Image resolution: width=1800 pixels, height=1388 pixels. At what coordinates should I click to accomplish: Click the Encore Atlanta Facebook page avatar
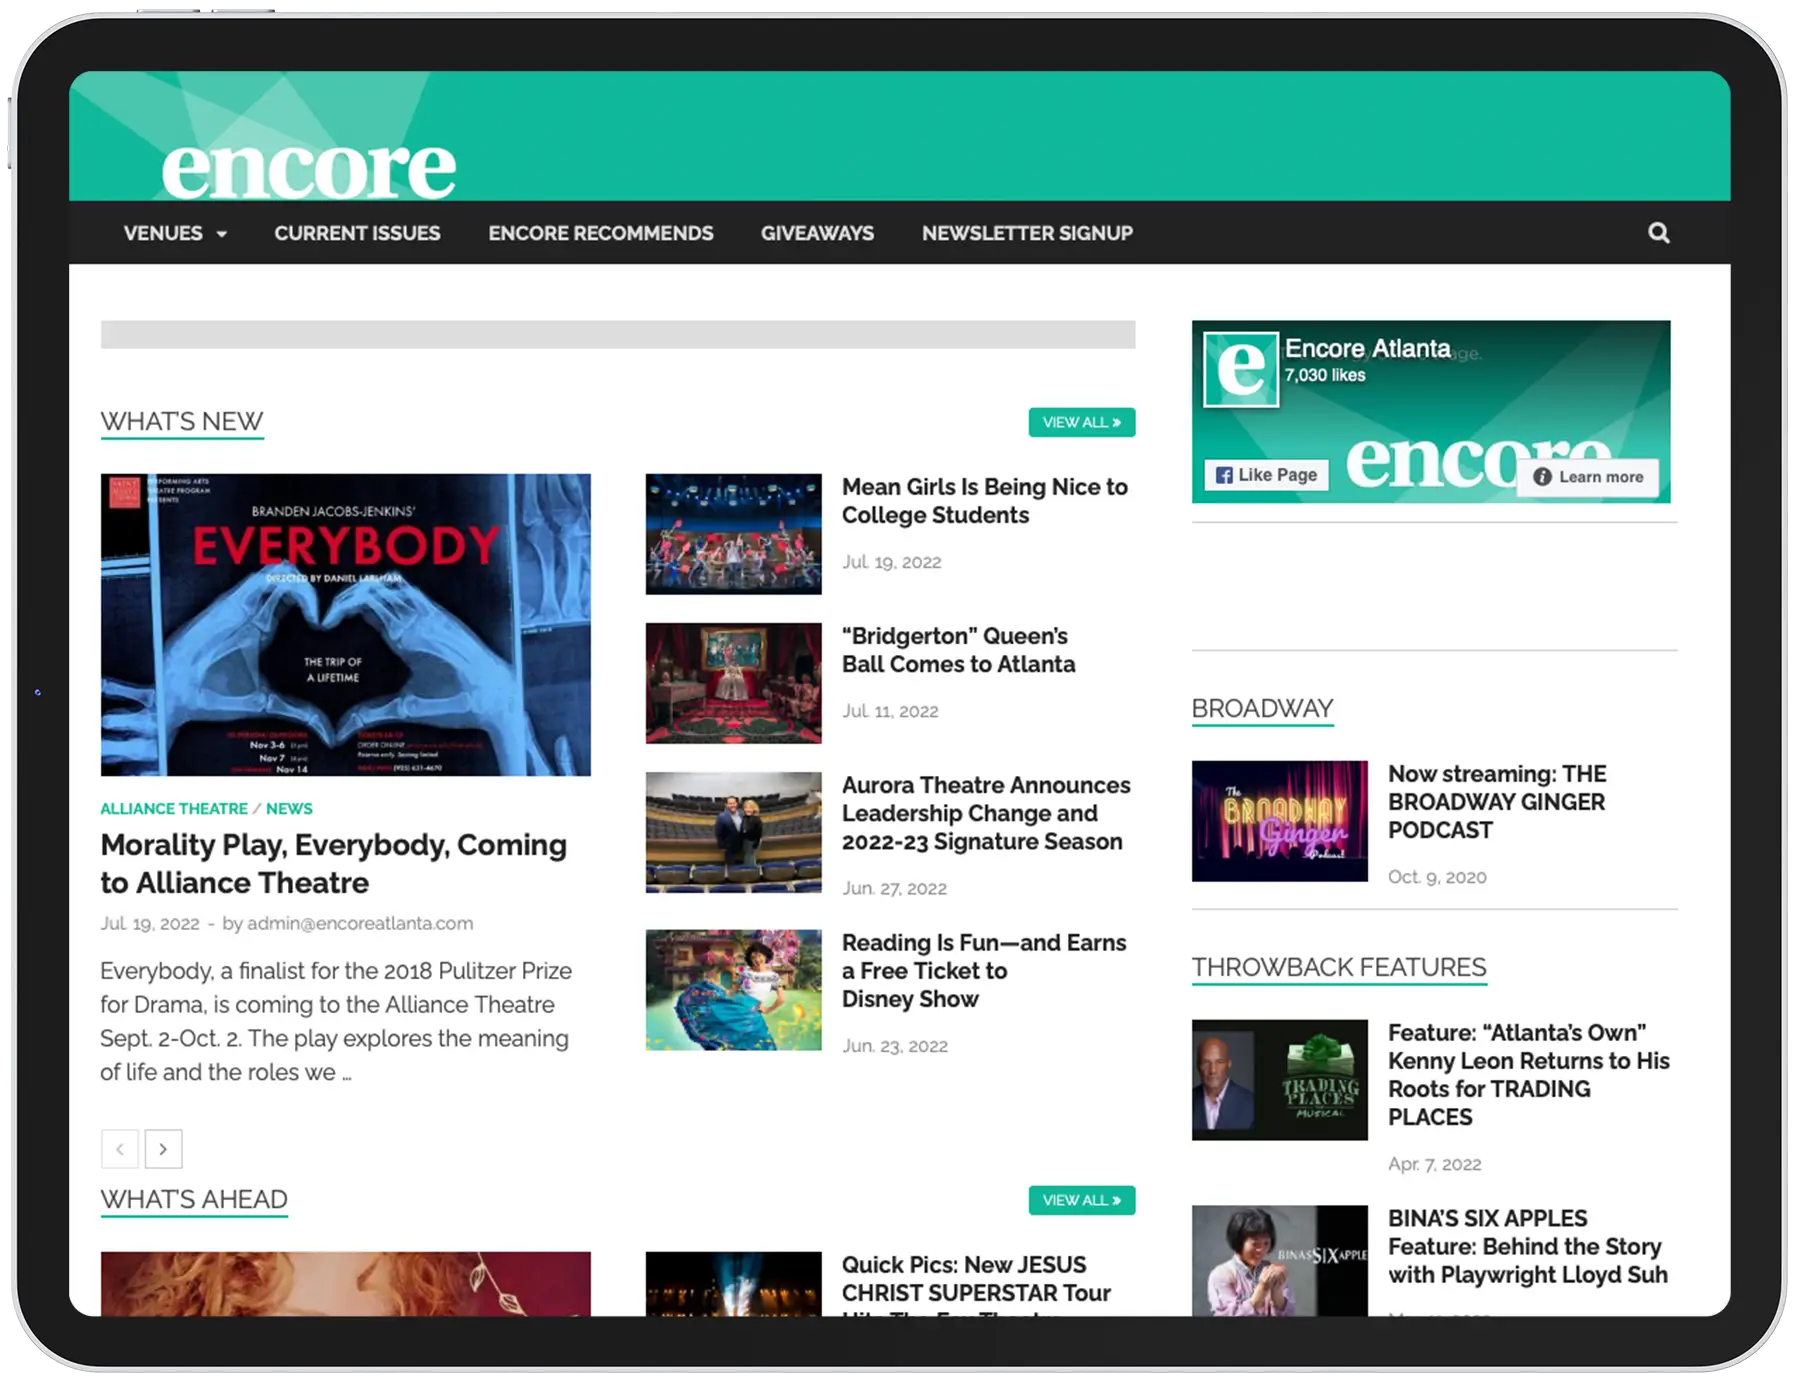tap(1241, 370)
